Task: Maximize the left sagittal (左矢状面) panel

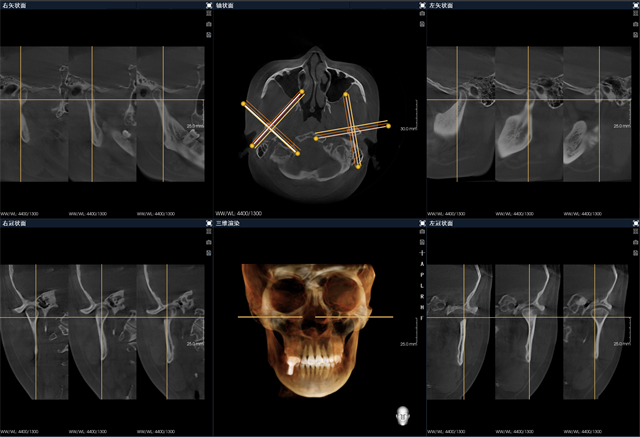Action: pyautogui.click(x=636, y=5)
